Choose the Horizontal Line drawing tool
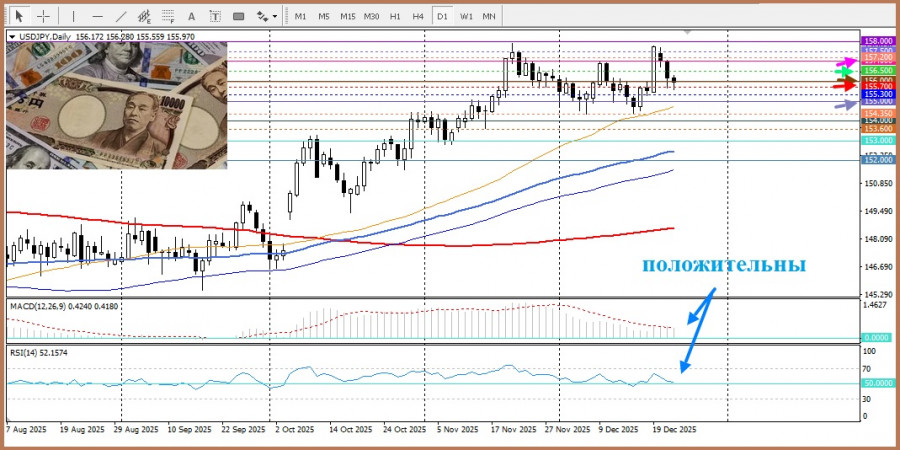The height and width of the screenshot is (450, 900). coord(98,16)
